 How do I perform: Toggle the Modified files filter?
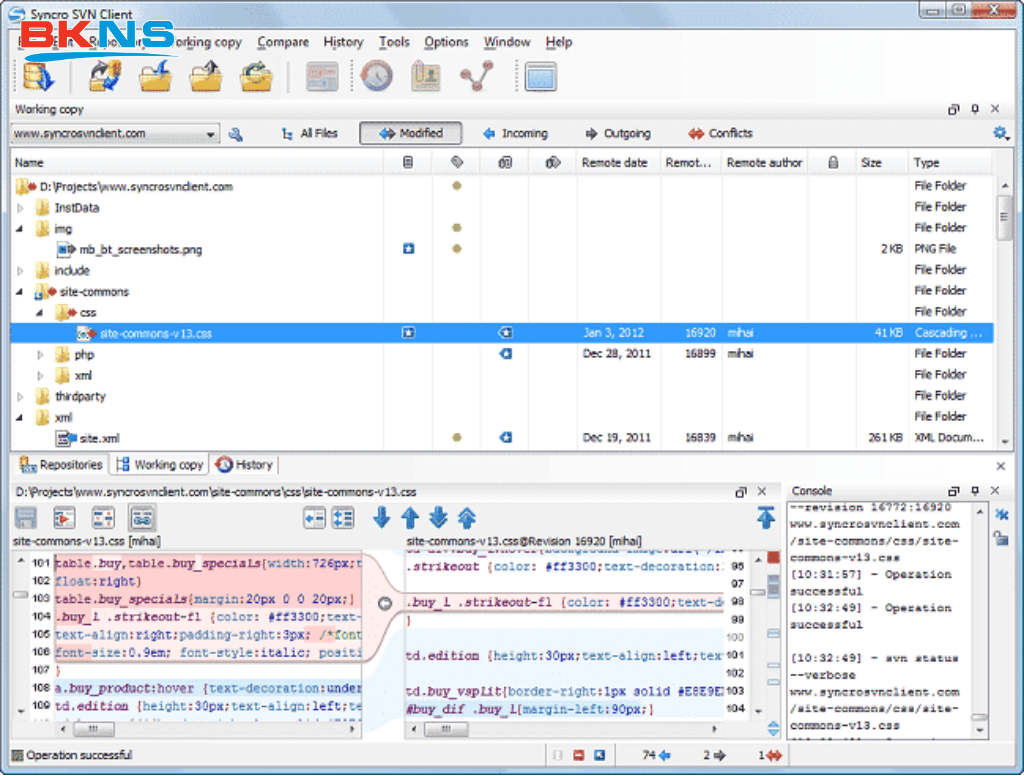coord(410,133)
